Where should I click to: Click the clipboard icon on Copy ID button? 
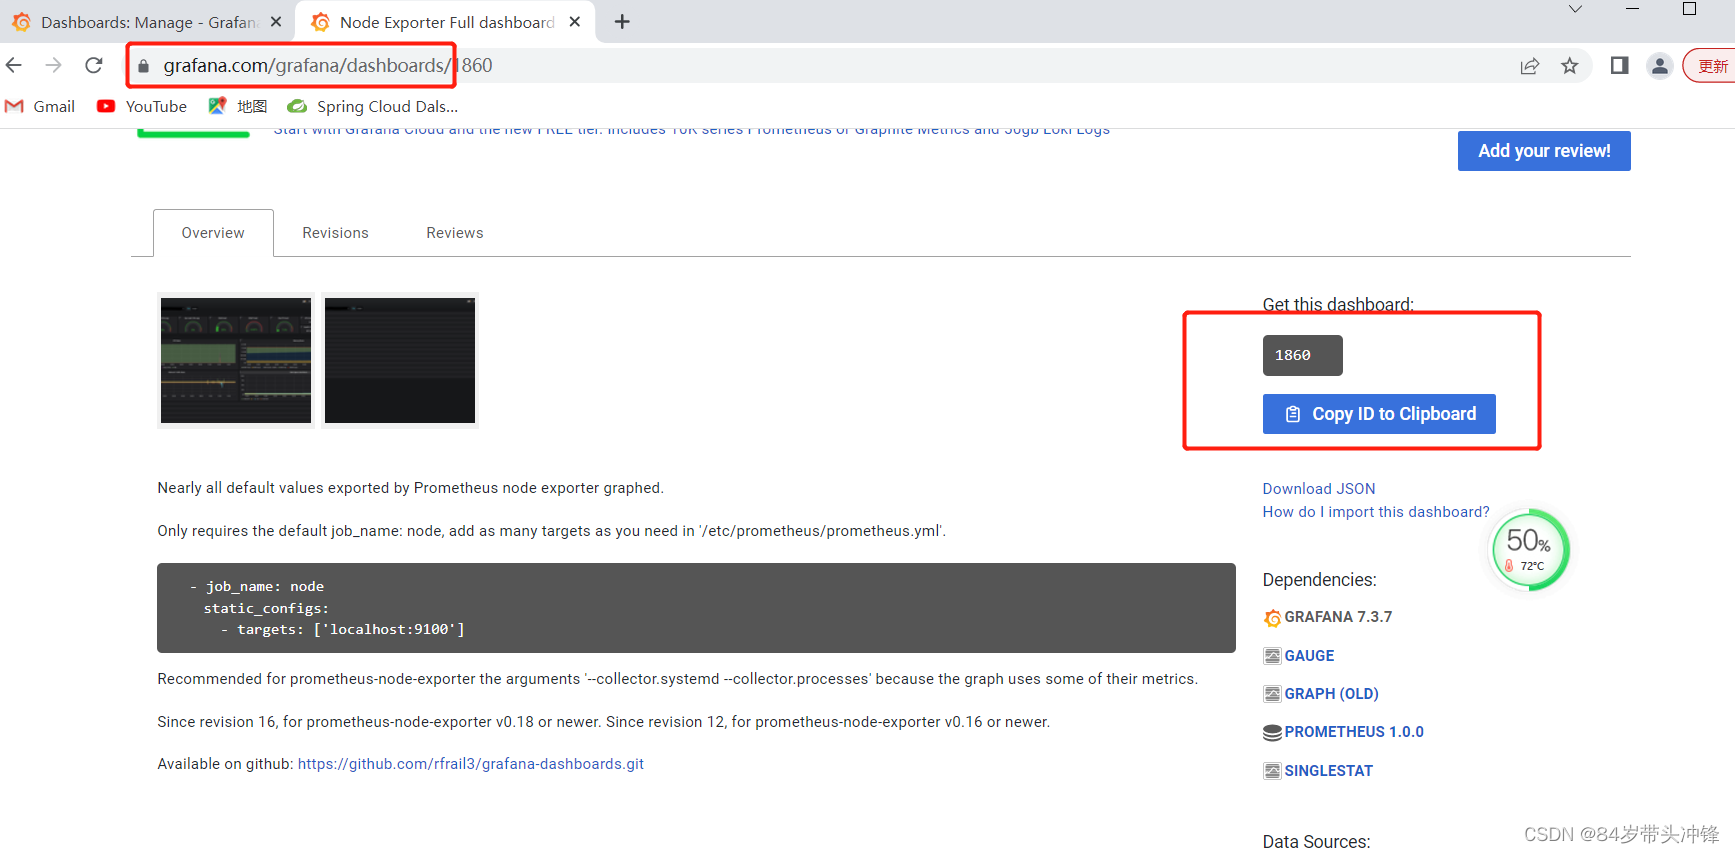click(1293, 414)
